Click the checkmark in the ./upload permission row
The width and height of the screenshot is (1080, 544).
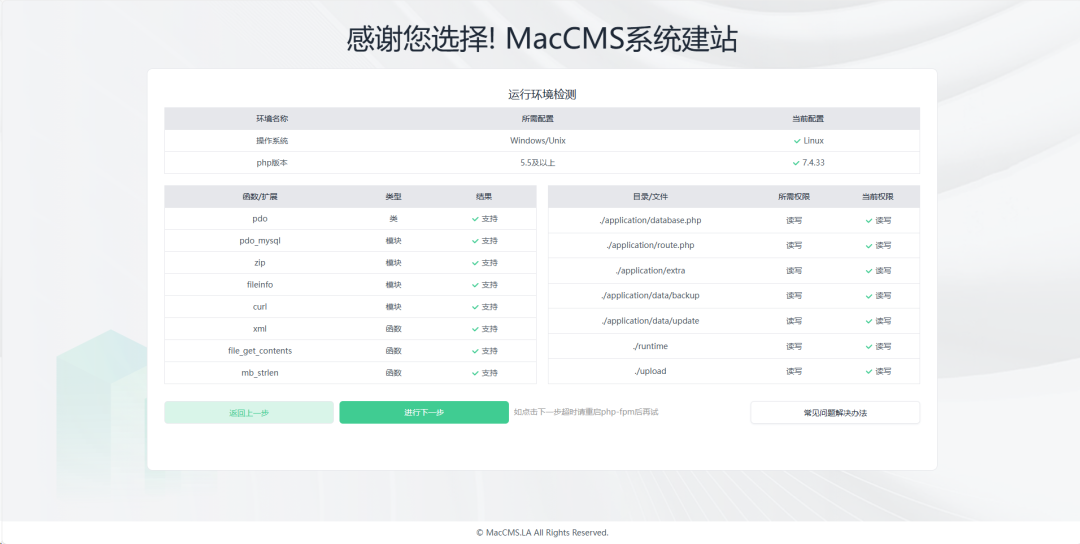tap(868, 371)
